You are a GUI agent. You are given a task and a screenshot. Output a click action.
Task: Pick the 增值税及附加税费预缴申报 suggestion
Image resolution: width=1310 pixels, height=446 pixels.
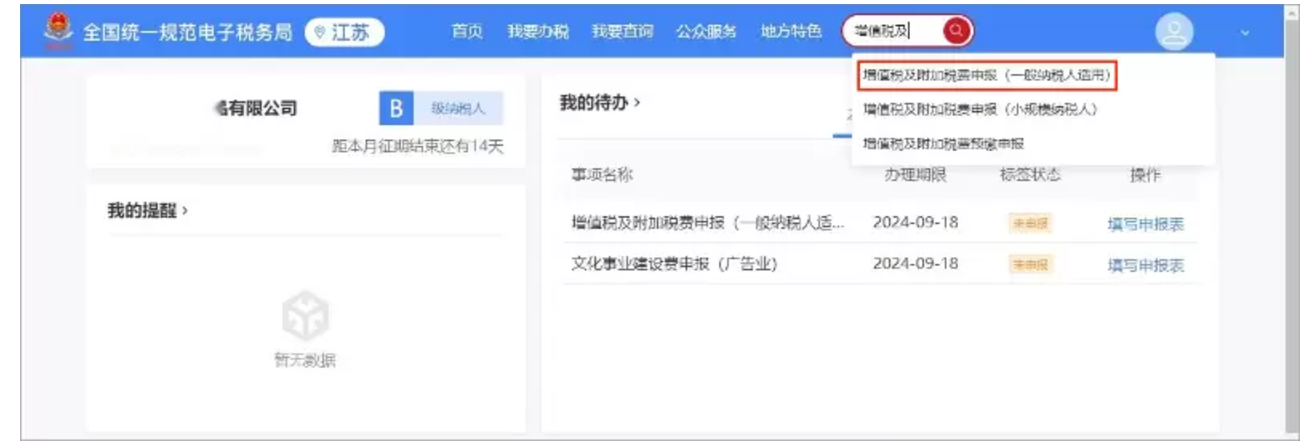coord(943,143)
